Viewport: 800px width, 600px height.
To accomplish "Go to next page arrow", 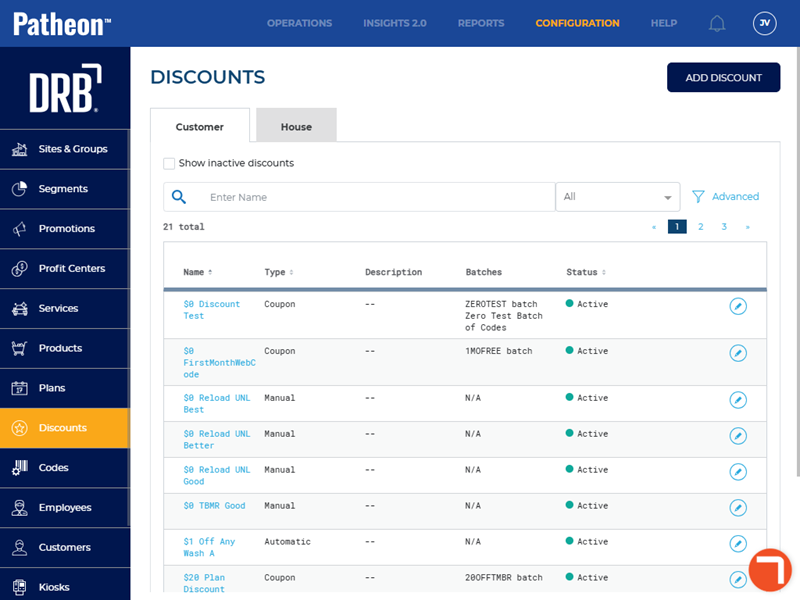I will coord(747,227).
